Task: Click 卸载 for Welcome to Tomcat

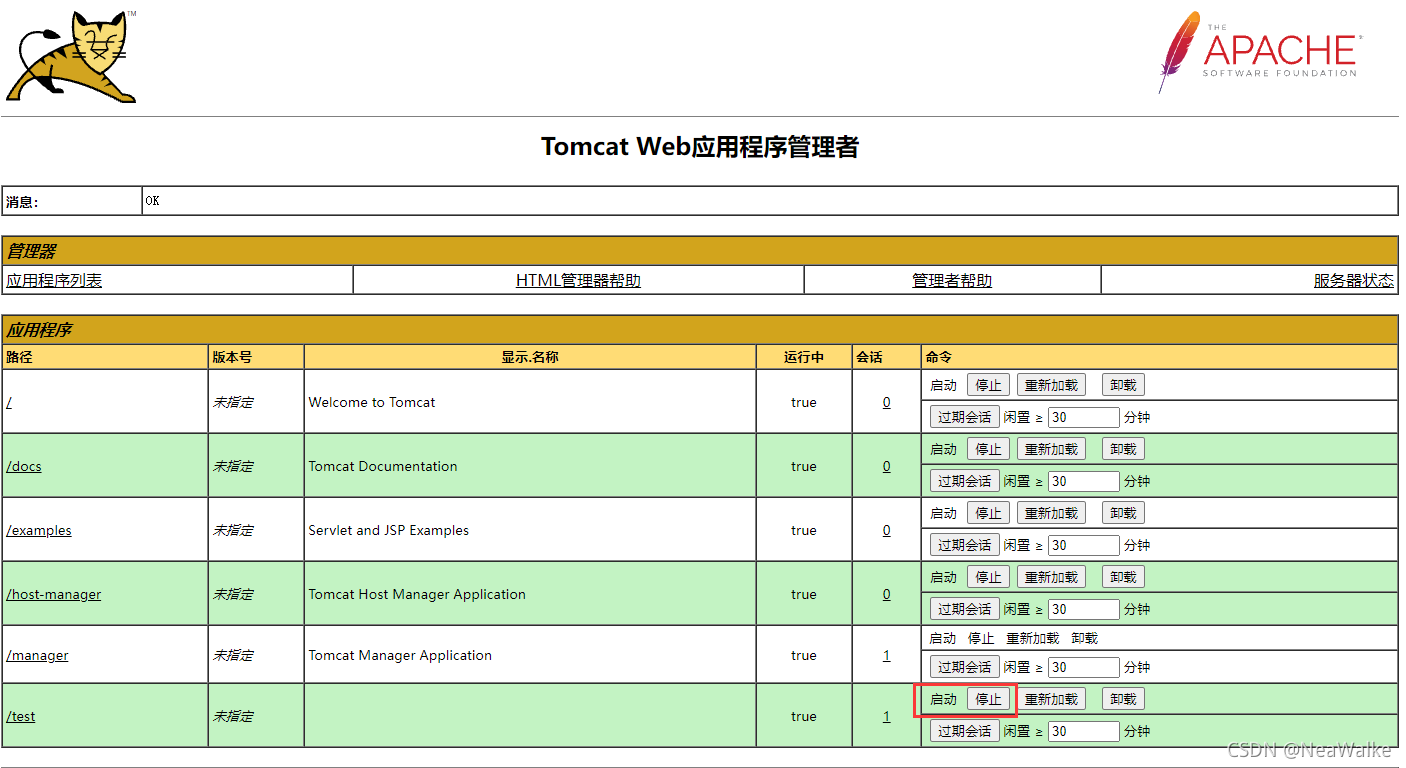Action: [1123, 385]
